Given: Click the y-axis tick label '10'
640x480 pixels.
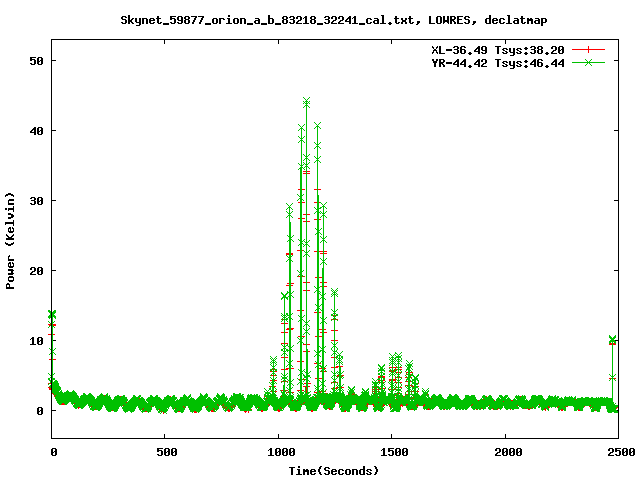Looking at the screenshot, I should click(36, 341).
